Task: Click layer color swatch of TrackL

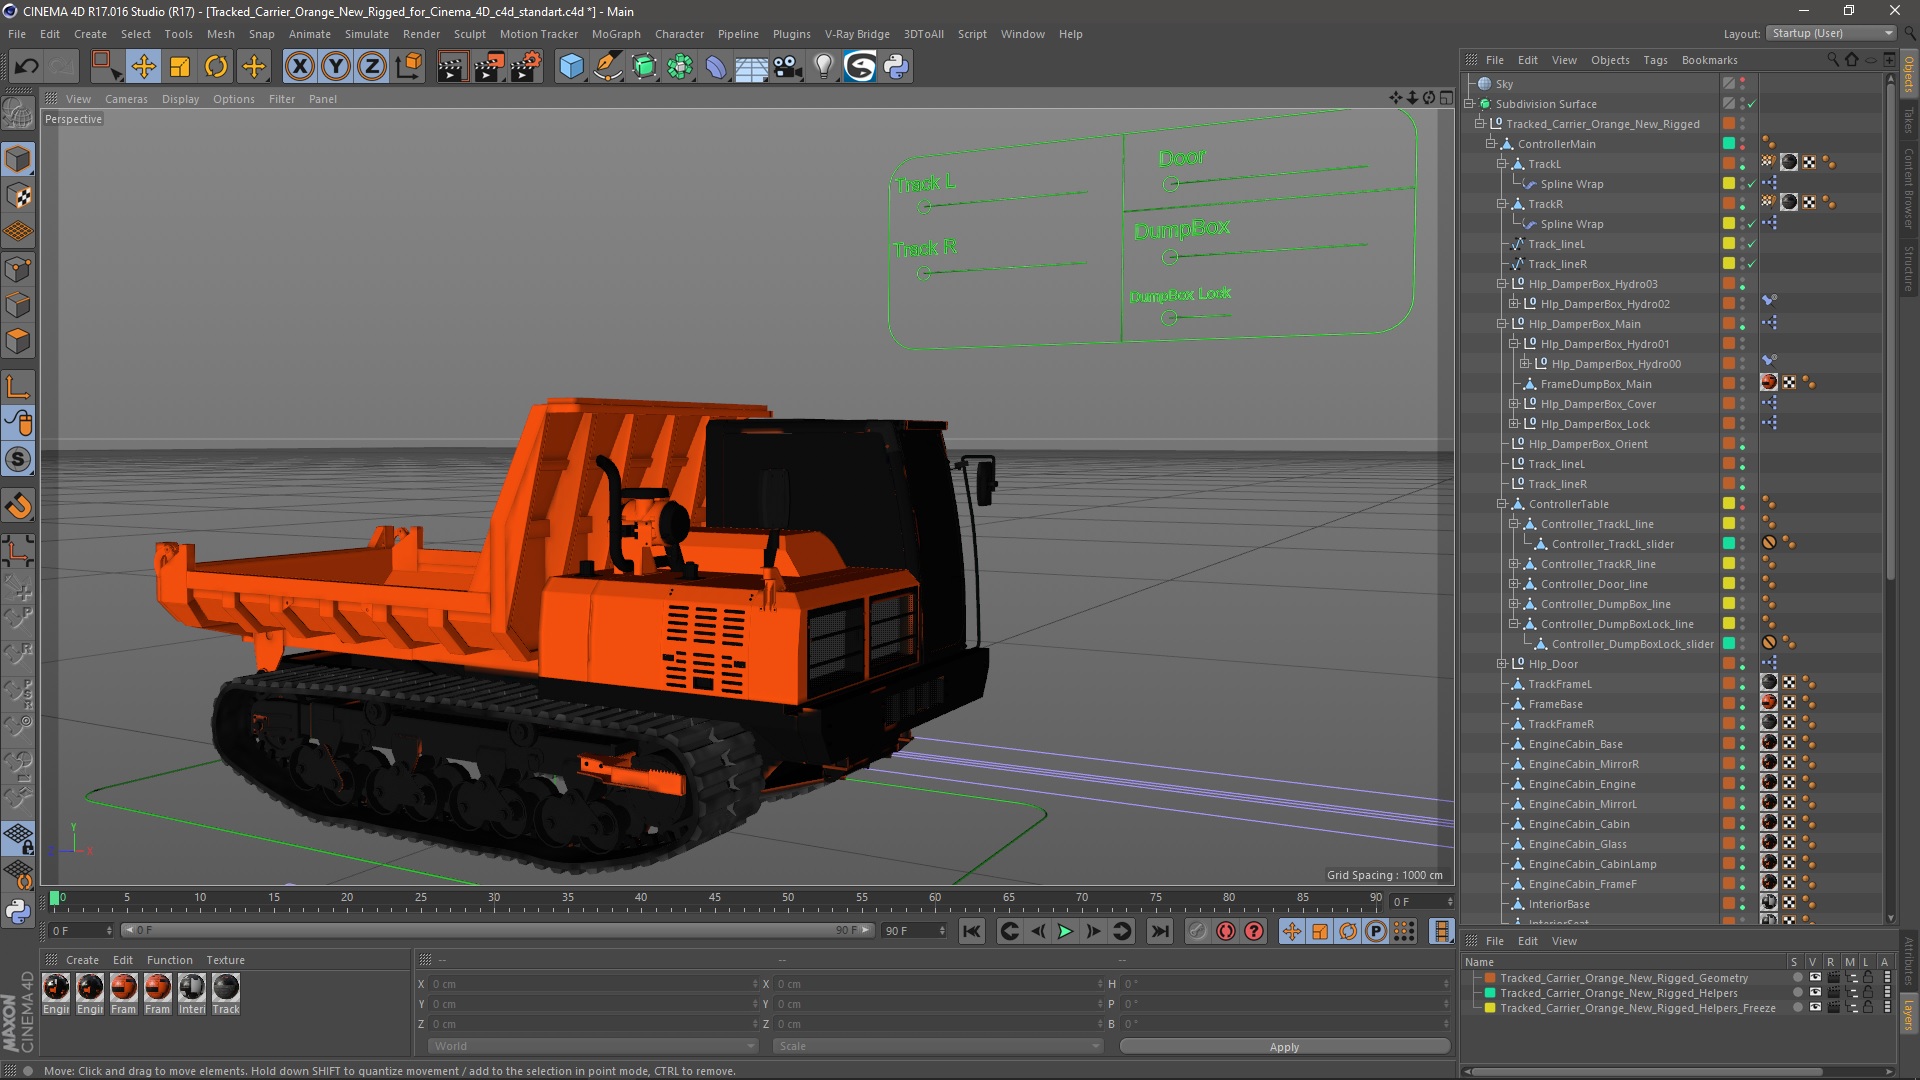Action: (1728, 164)
